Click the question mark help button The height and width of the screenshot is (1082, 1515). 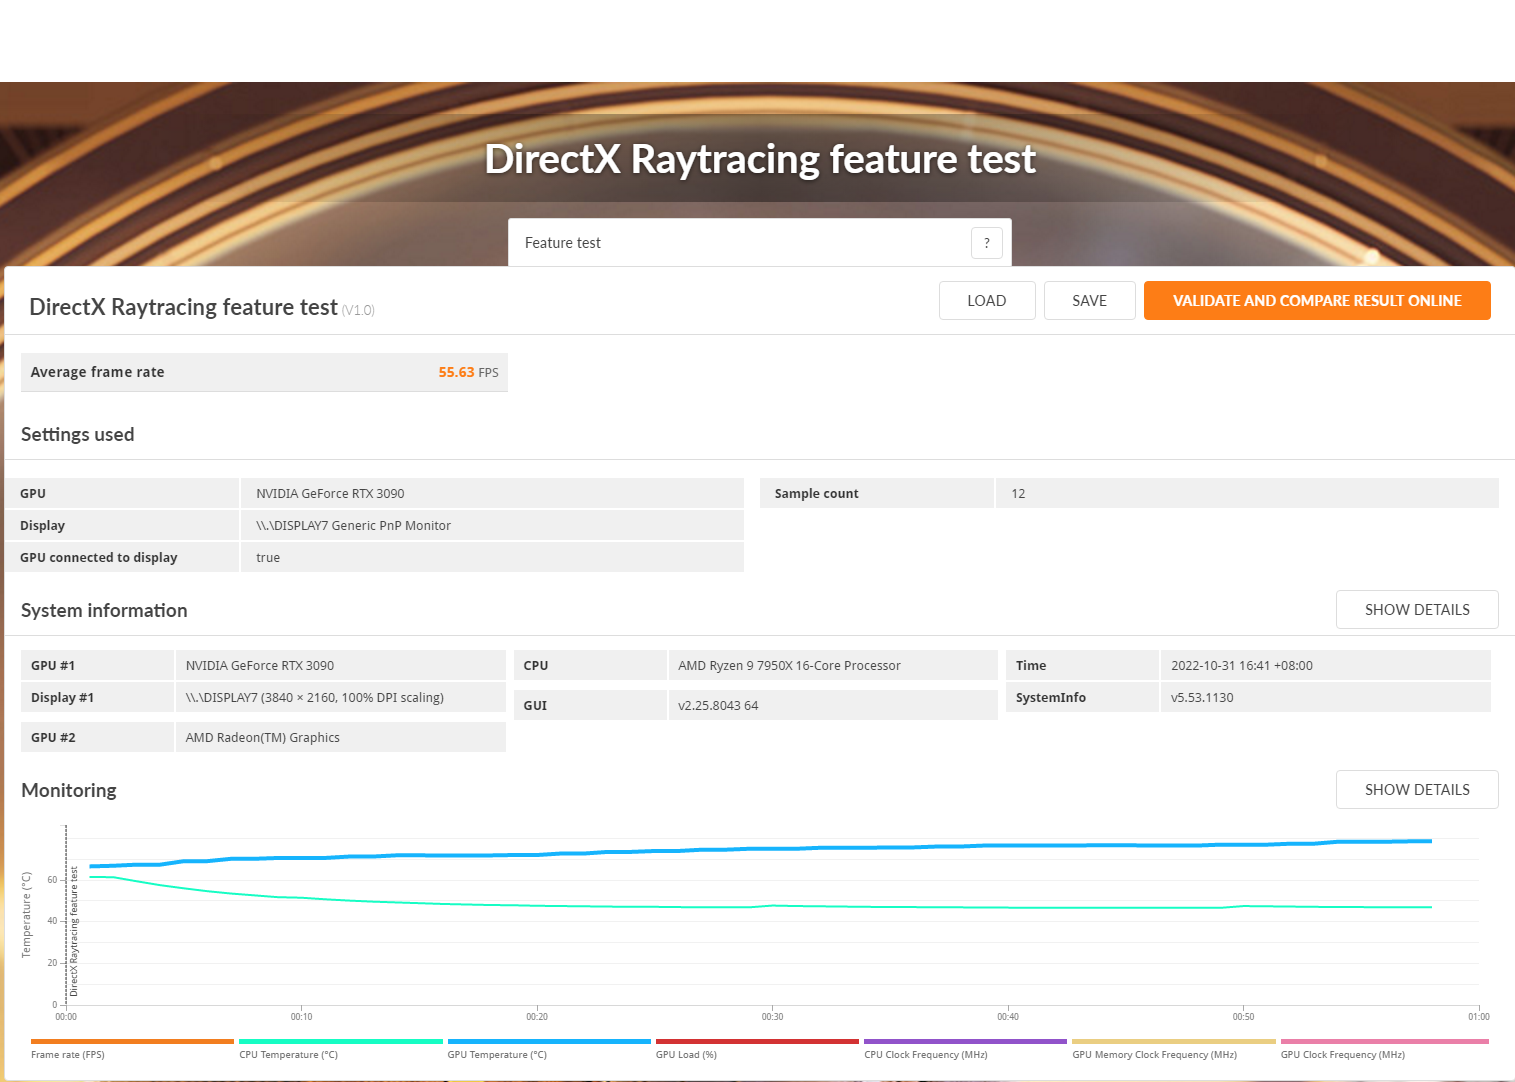[x=986, y=243]
